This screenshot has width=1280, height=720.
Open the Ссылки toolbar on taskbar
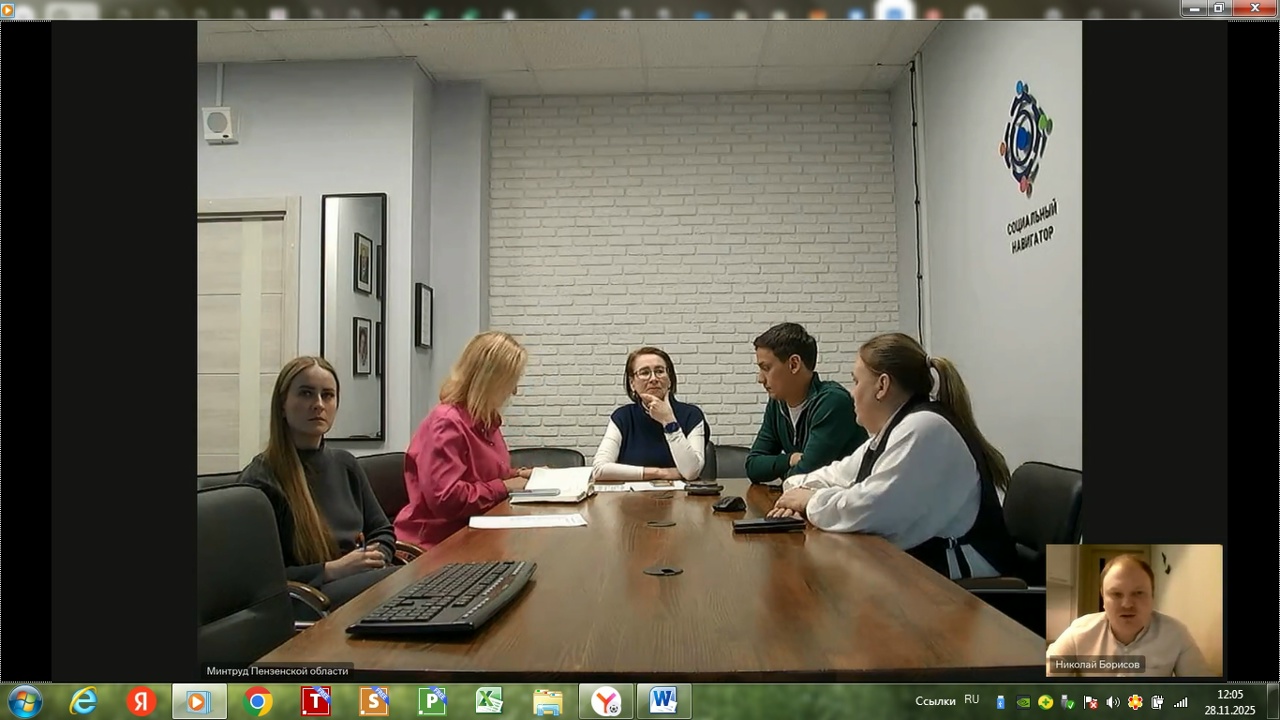(935, 701)
